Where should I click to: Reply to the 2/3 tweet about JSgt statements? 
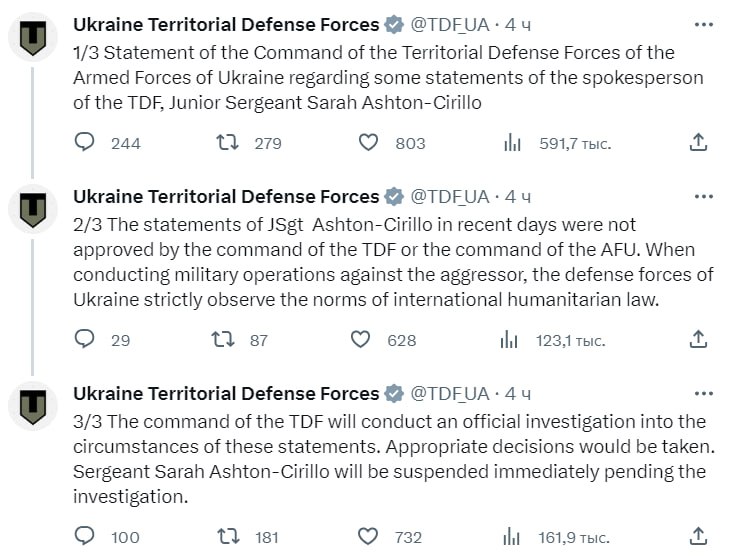85,340
